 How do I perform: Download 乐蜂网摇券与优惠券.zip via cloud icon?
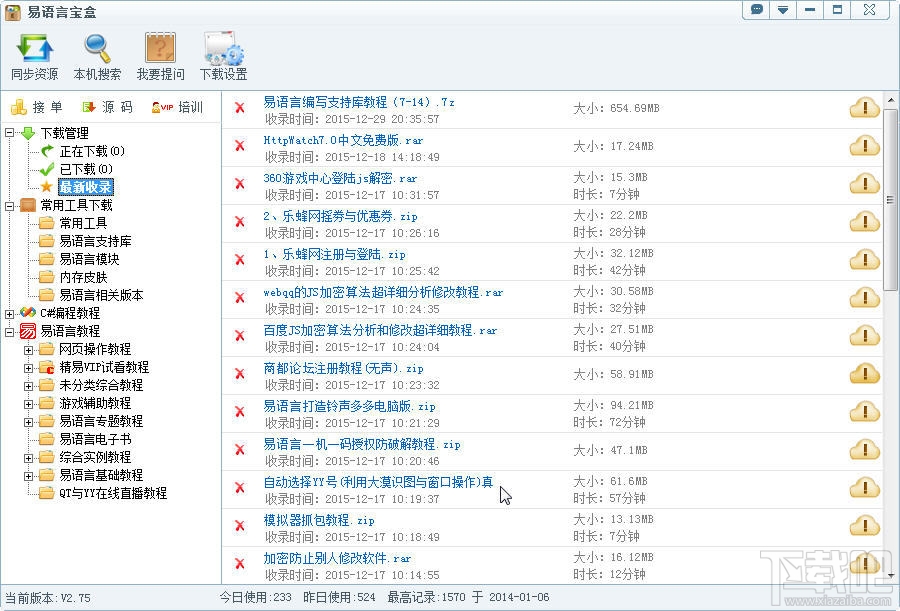coord(864,222)
